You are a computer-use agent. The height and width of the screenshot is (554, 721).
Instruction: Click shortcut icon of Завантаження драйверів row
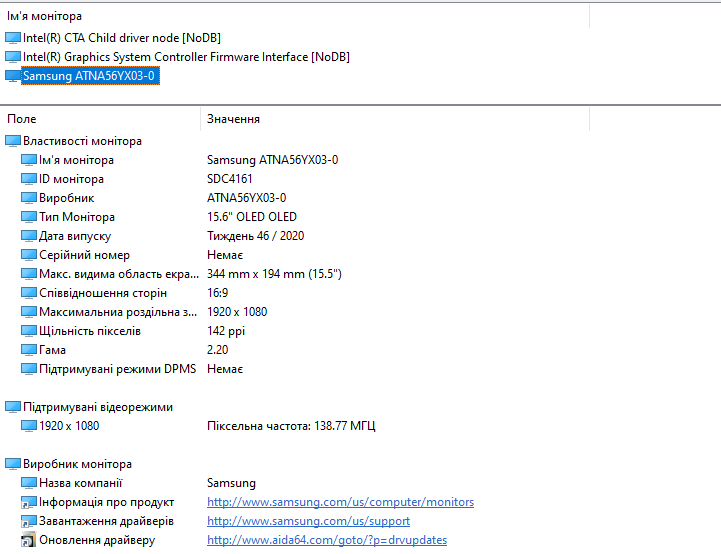[x=29, y=521]
